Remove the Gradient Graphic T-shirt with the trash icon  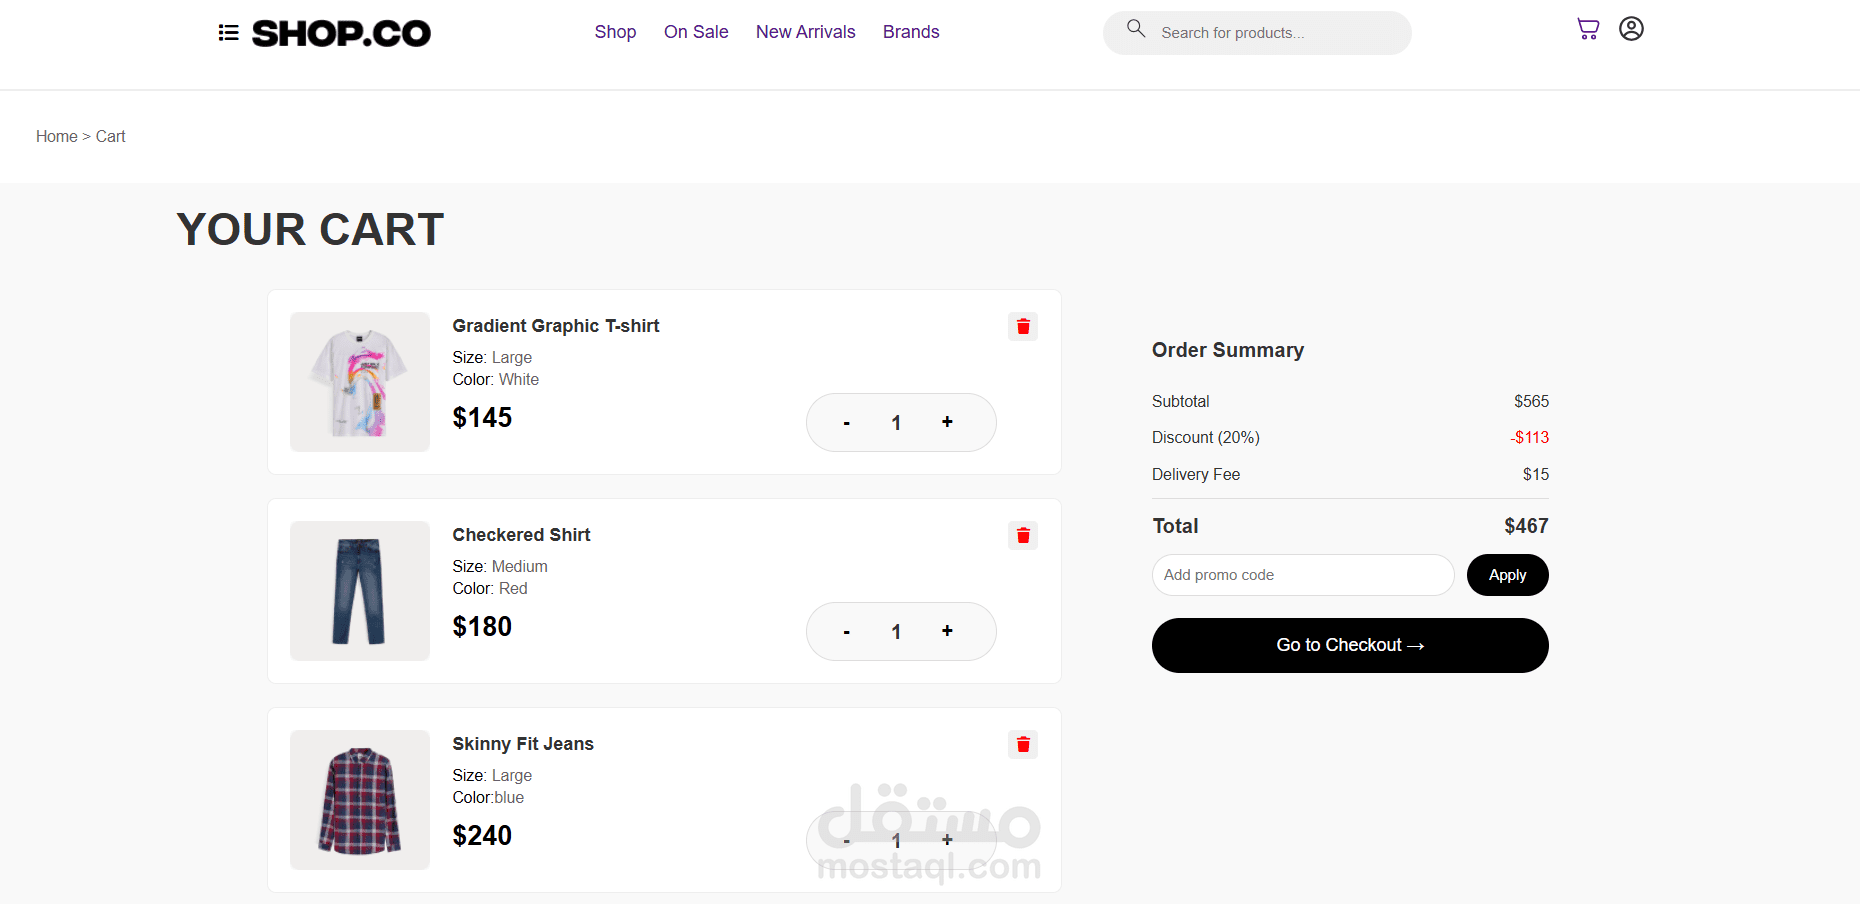(1022, 326)
